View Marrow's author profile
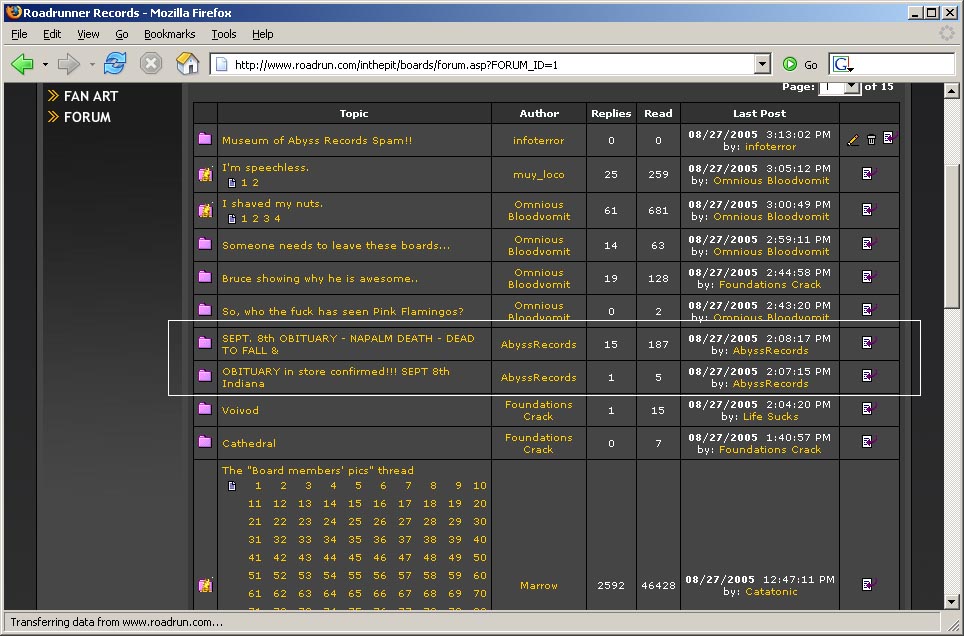 (539, 586)
